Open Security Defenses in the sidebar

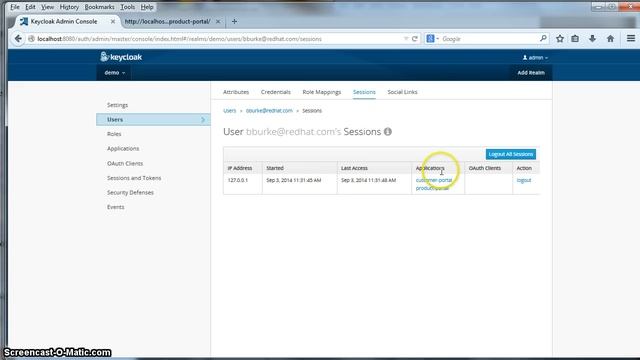tap(130, 192)
